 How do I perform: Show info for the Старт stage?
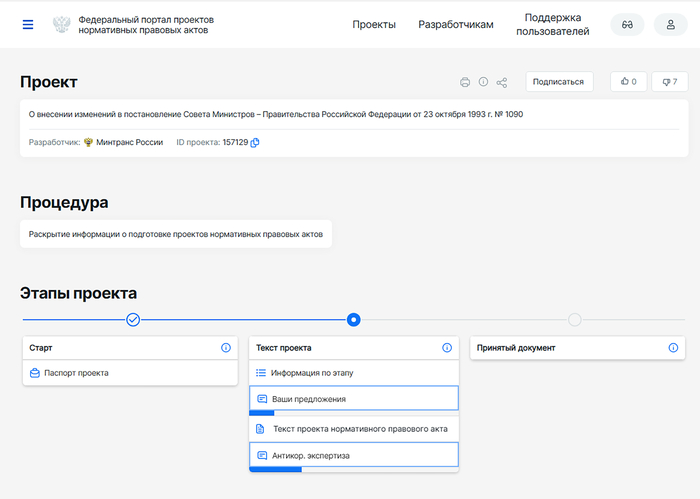(x=226, y=348)
